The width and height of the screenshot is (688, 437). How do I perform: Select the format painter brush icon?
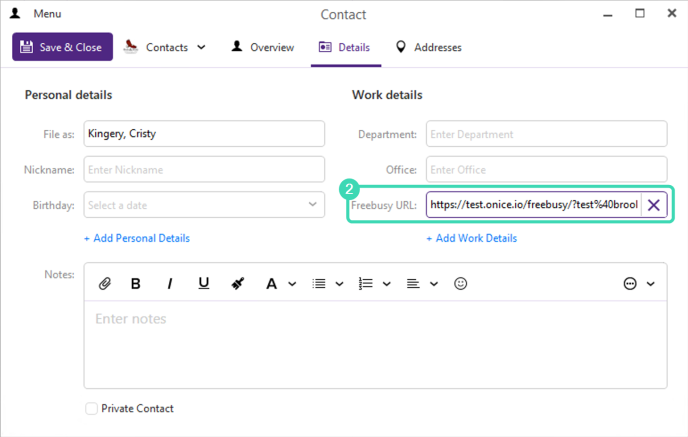tap(238, 284)
